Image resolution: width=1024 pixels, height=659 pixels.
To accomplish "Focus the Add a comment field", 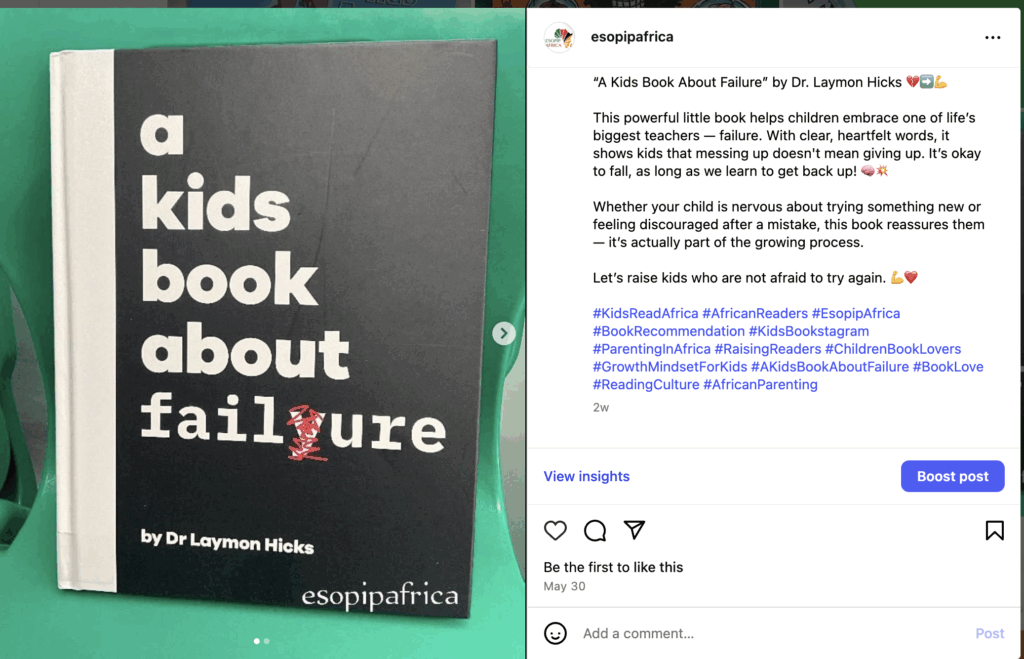I will point(771,633).
